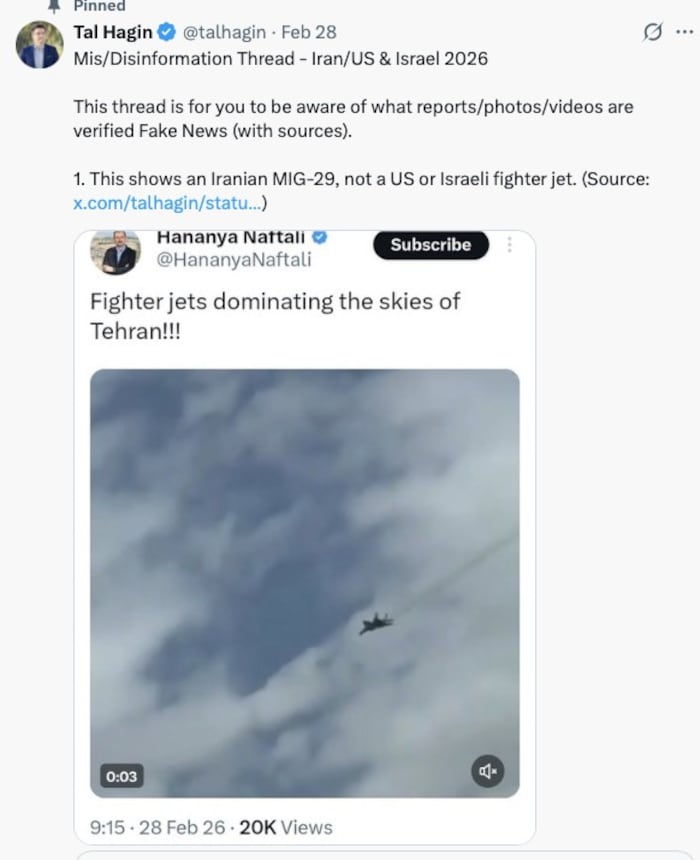The width and height of the screenshot is (700, 860).
Task: Open the @talhagin handle link
Action: (x=224, y=32)
